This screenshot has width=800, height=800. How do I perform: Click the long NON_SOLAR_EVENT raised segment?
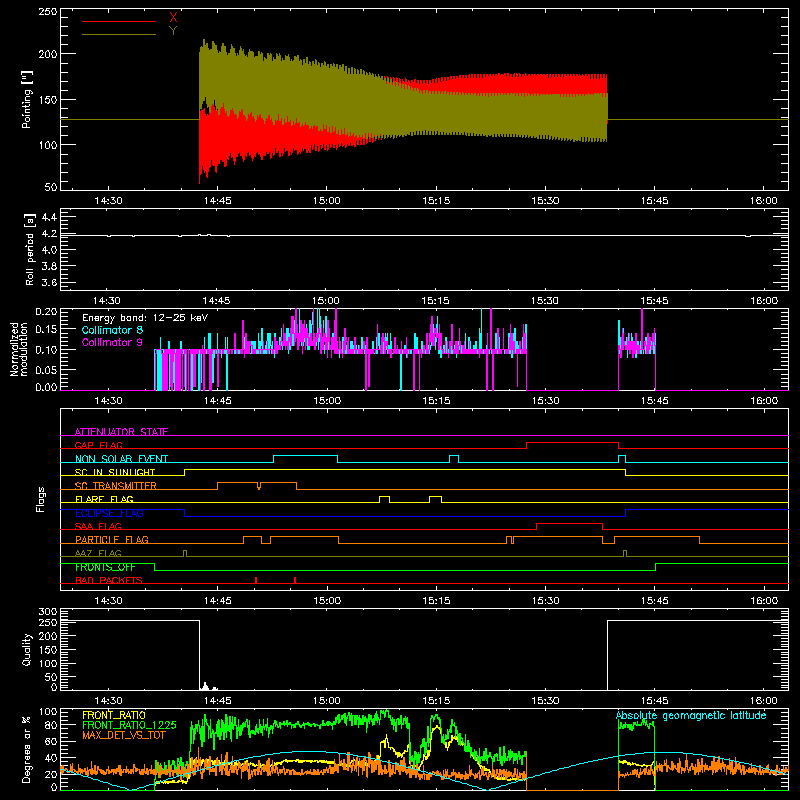[x=306, y=455]
